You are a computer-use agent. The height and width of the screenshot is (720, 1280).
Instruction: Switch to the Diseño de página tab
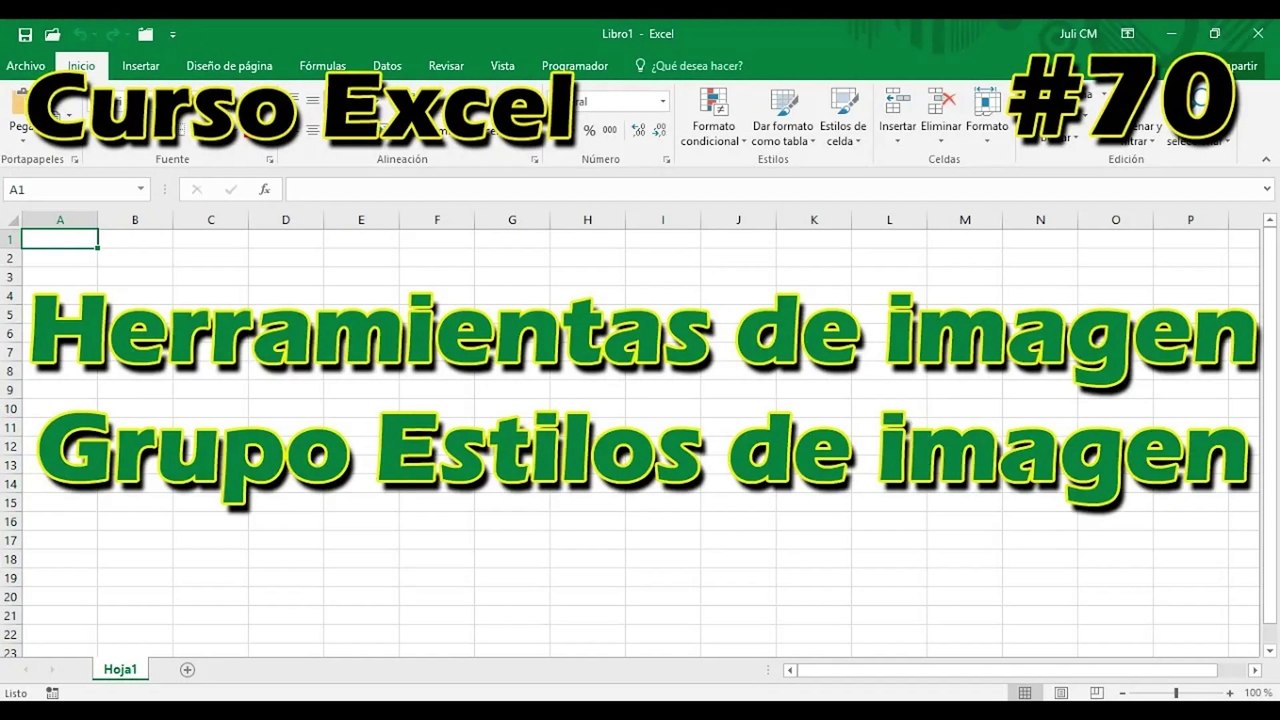click(229, 66)
